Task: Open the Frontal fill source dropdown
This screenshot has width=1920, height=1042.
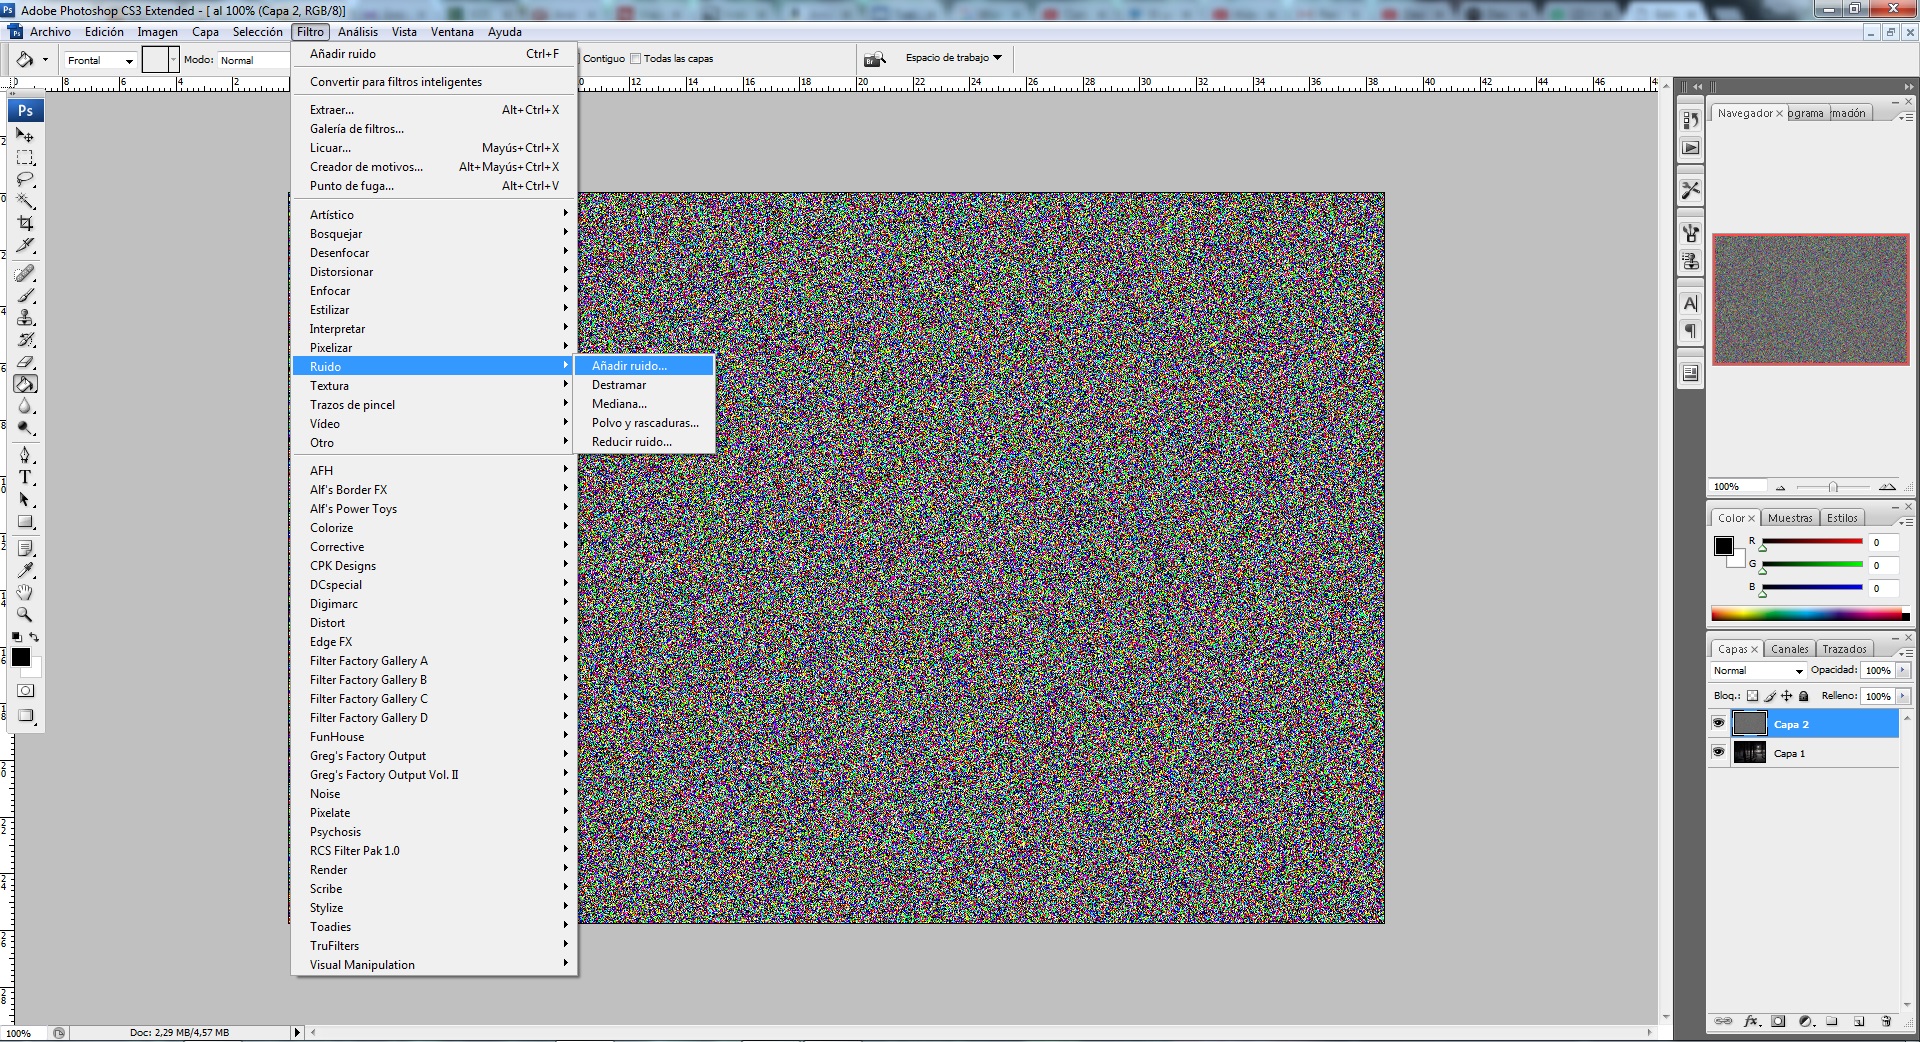Action: 100,61
